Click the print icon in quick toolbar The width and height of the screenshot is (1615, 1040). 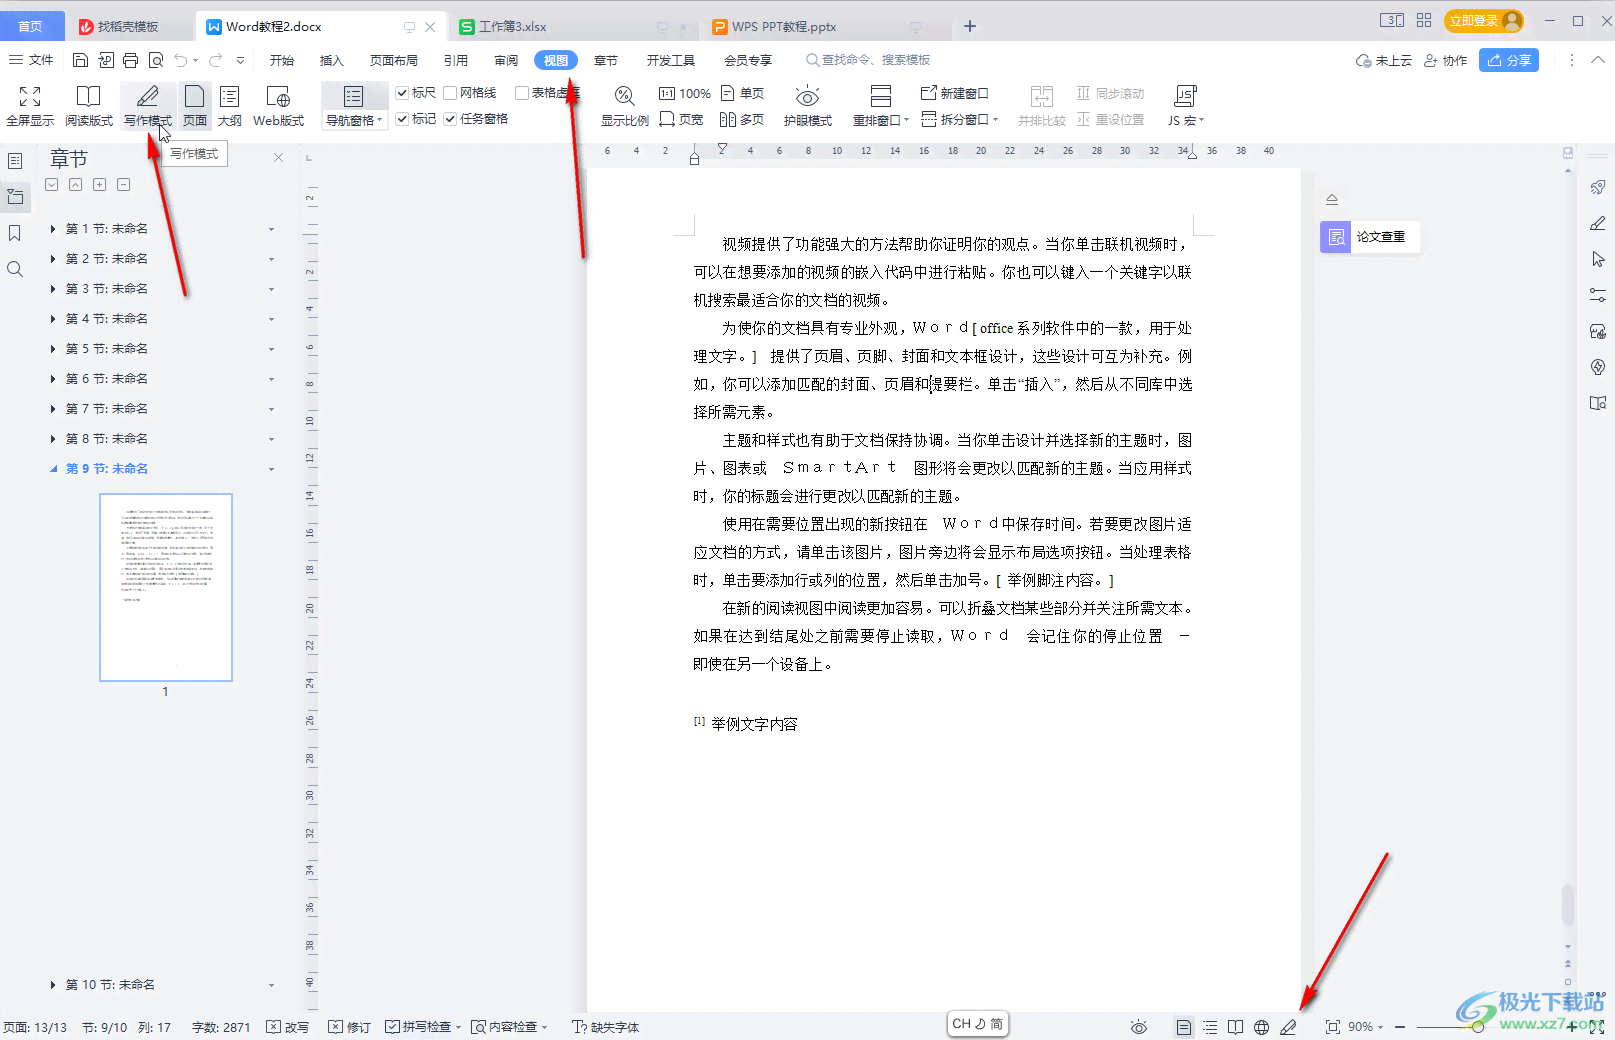click(130, 60)
